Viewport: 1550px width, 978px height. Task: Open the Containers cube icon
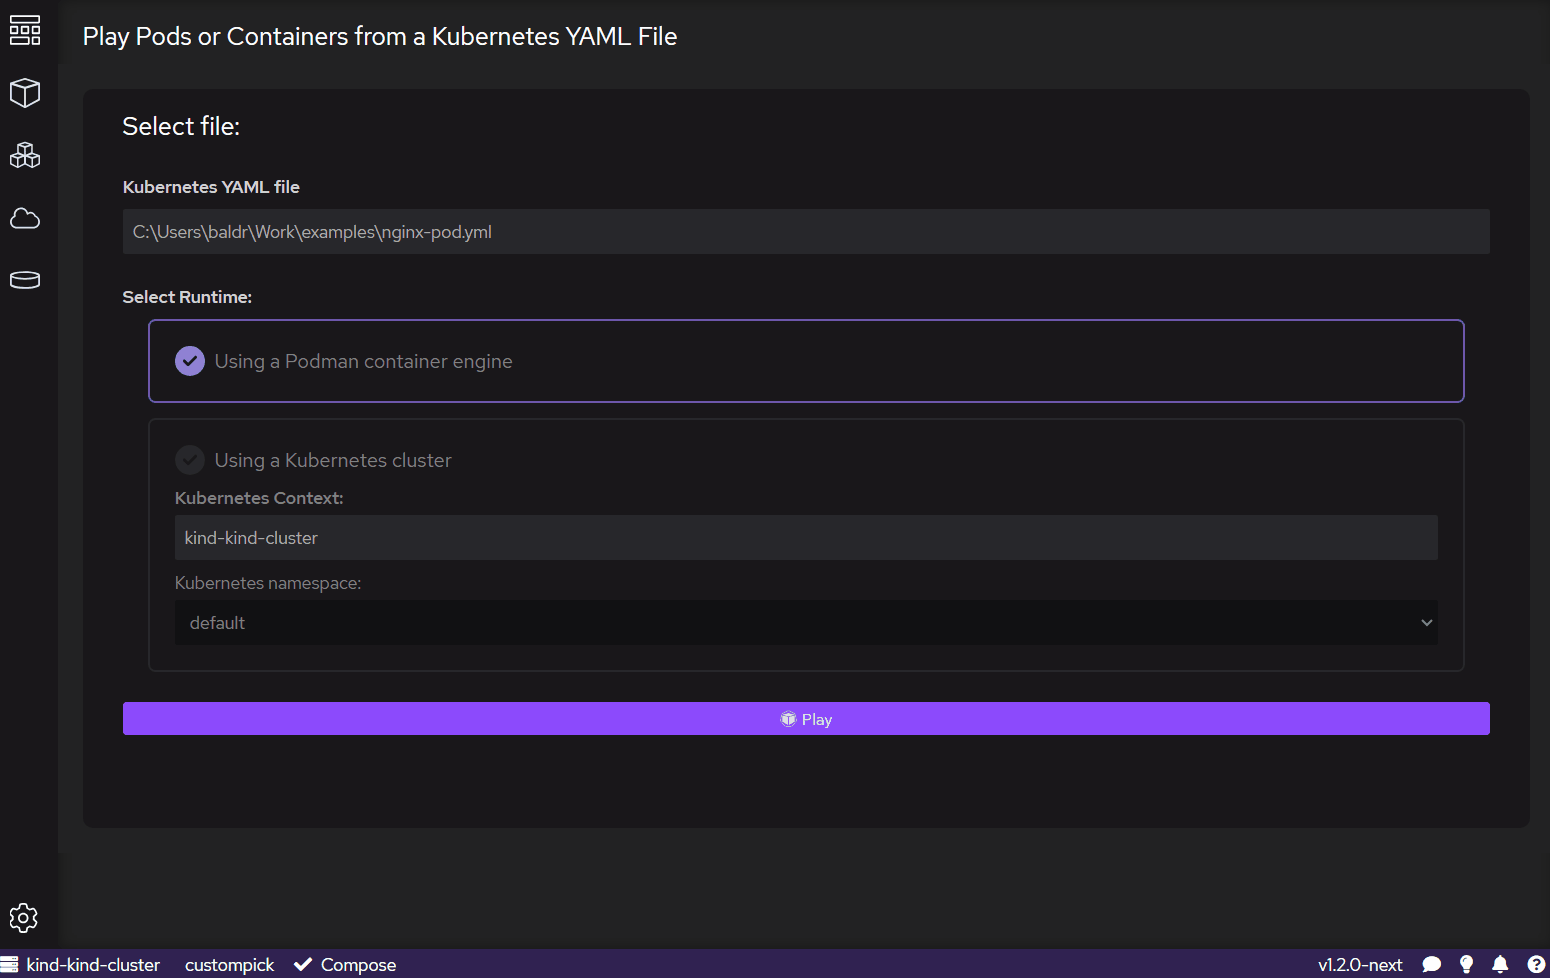point(25,93)
